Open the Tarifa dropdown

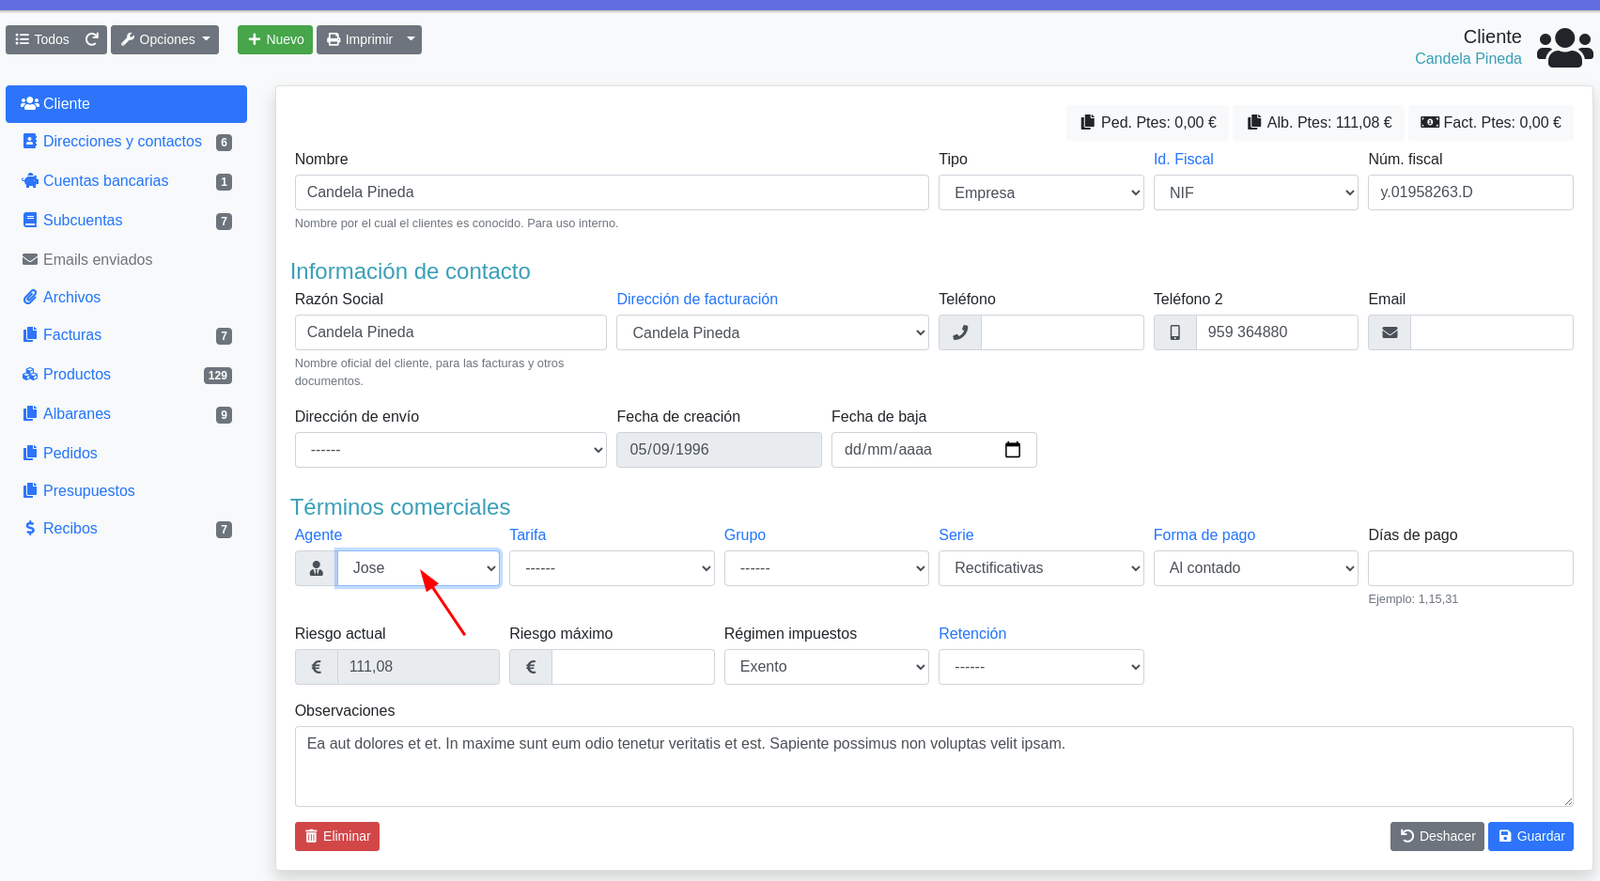click(x=612, y=568)
